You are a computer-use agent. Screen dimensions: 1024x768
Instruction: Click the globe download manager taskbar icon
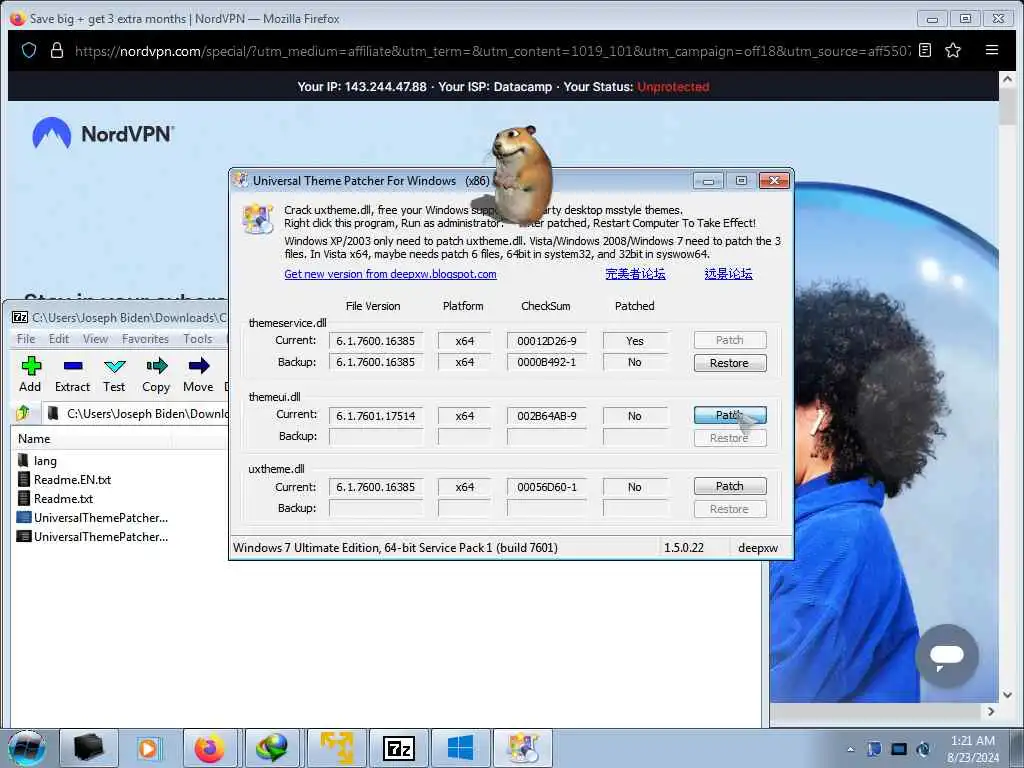272,748
